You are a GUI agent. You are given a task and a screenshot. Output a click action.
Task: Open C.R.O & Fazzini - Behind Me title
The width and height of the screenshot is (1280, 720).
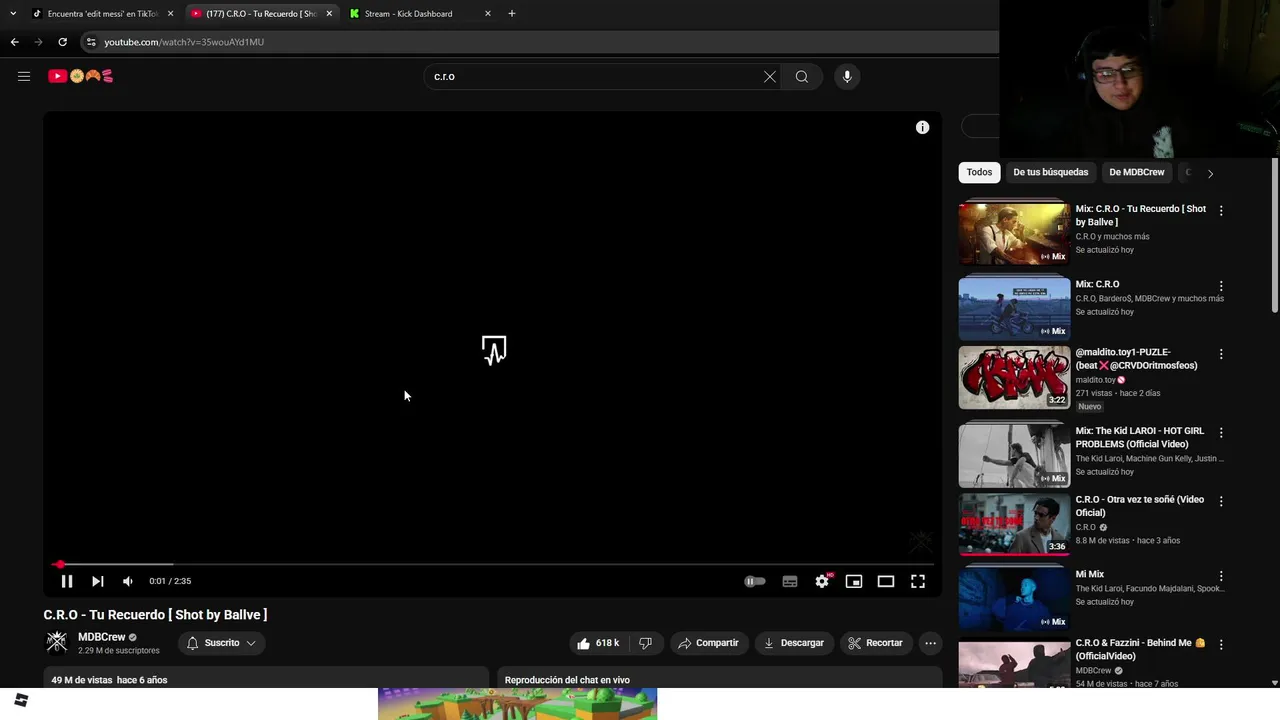[1140, 649]
